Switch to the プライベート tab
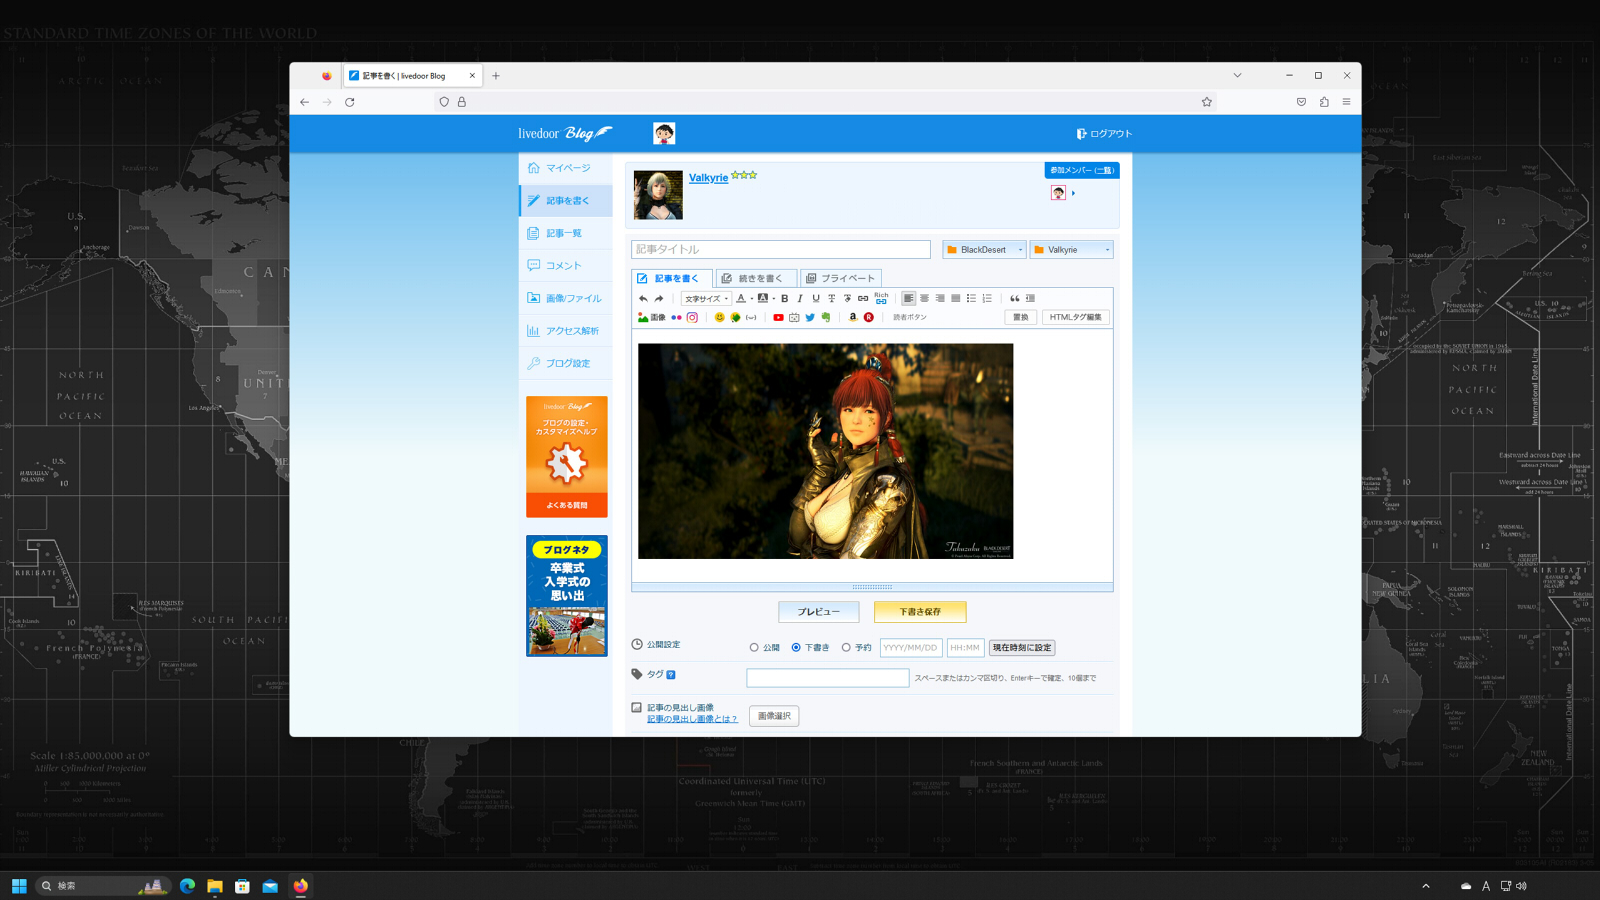 841,278
